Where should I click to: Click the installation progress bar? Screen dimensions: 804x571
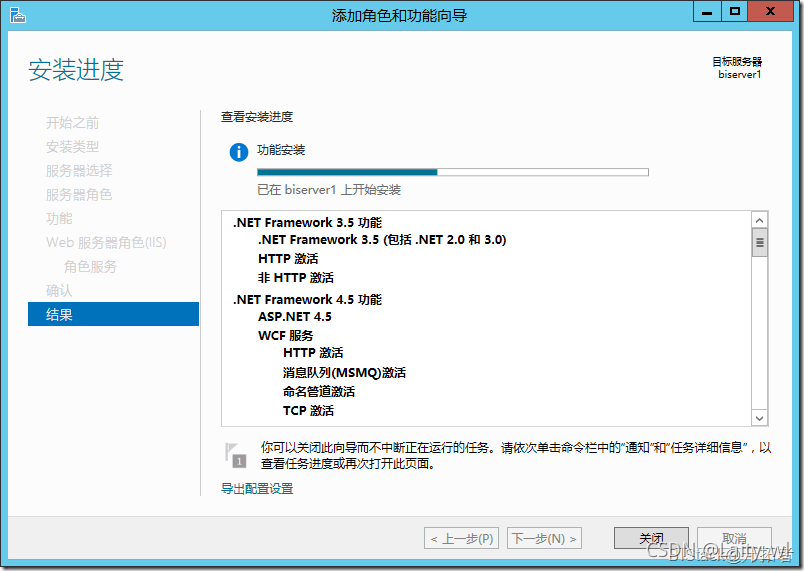click(x=453, y=172)
